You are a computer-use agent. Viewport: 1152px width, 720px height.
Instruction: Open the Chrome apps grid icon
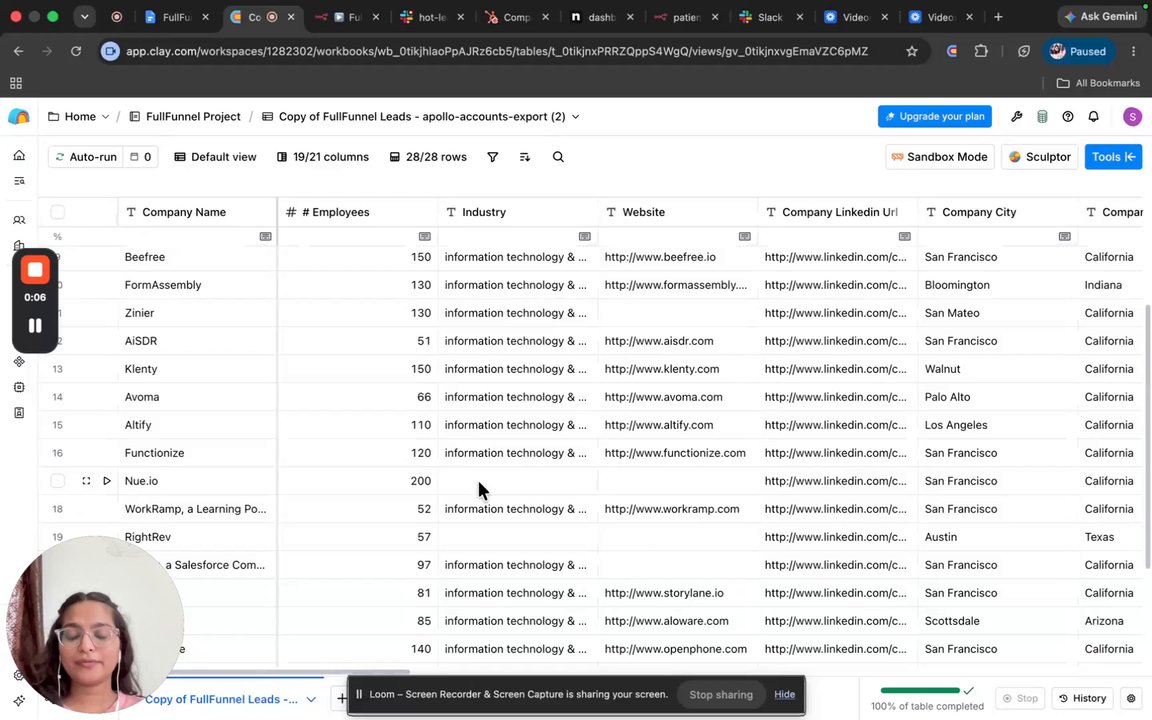pyautogui.click(x=15, y=83)
